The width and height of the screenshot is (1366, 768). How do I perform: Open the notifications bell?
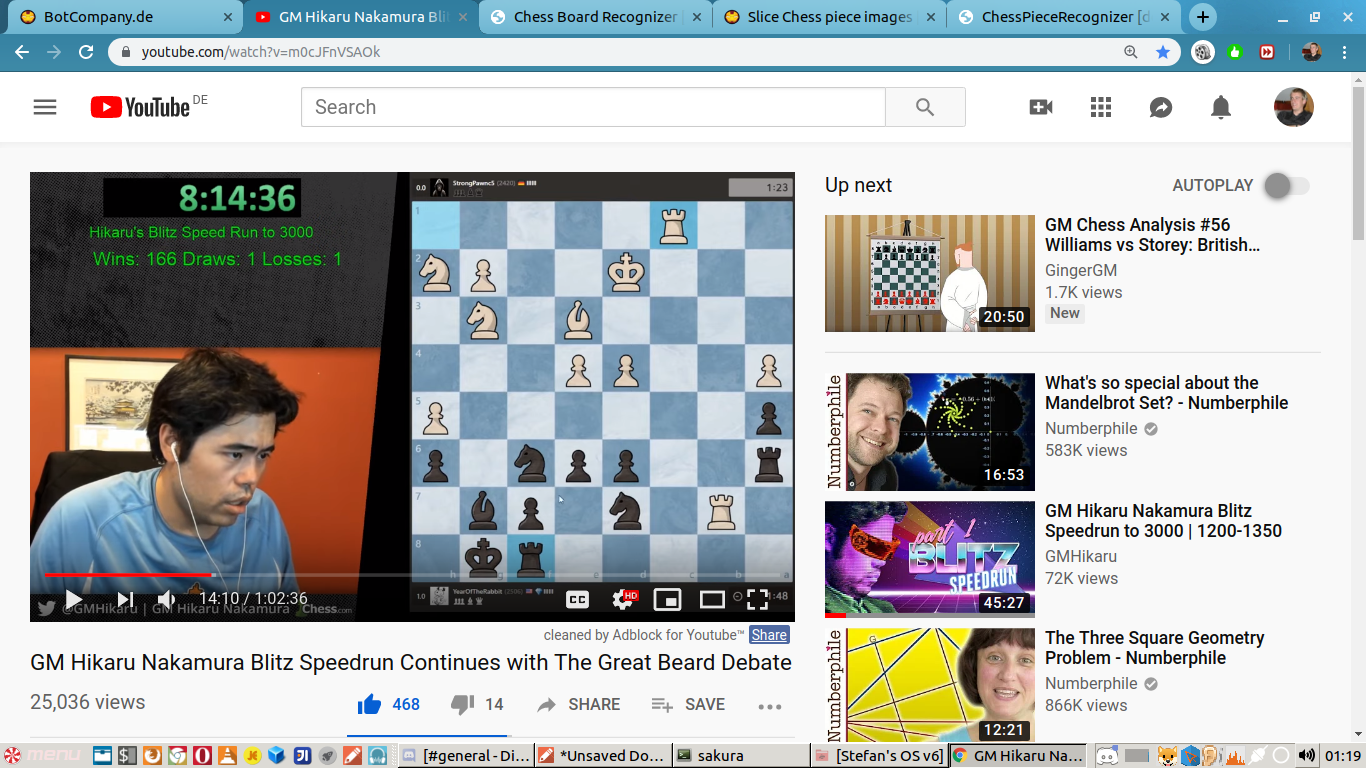coord(1221,107)
